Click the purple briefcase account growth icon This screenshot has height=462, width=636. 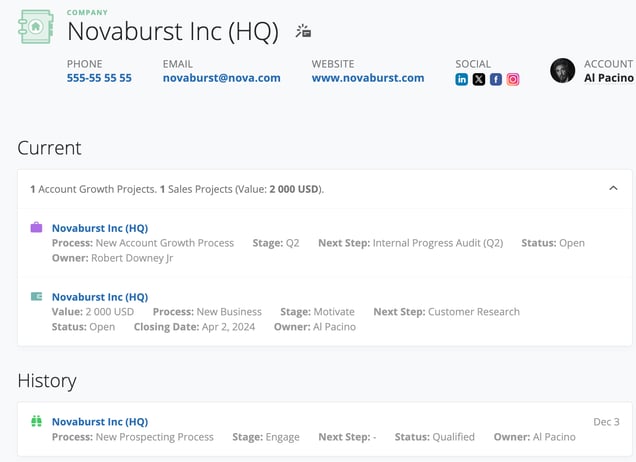click(x=37, y=227)
